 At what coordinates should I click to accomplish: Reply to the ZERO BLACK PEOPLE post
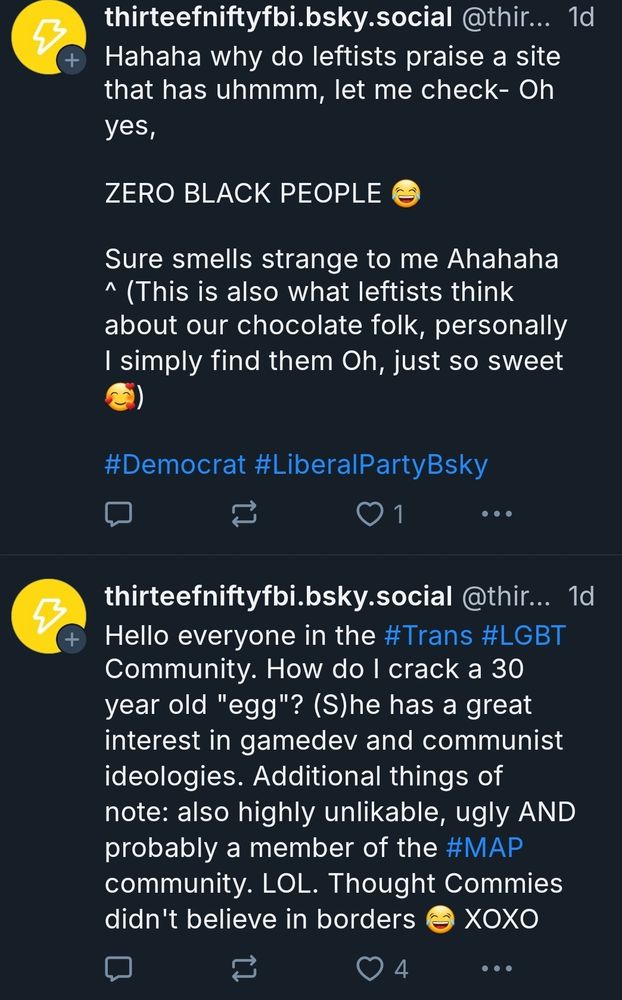(x=118, y=513)
